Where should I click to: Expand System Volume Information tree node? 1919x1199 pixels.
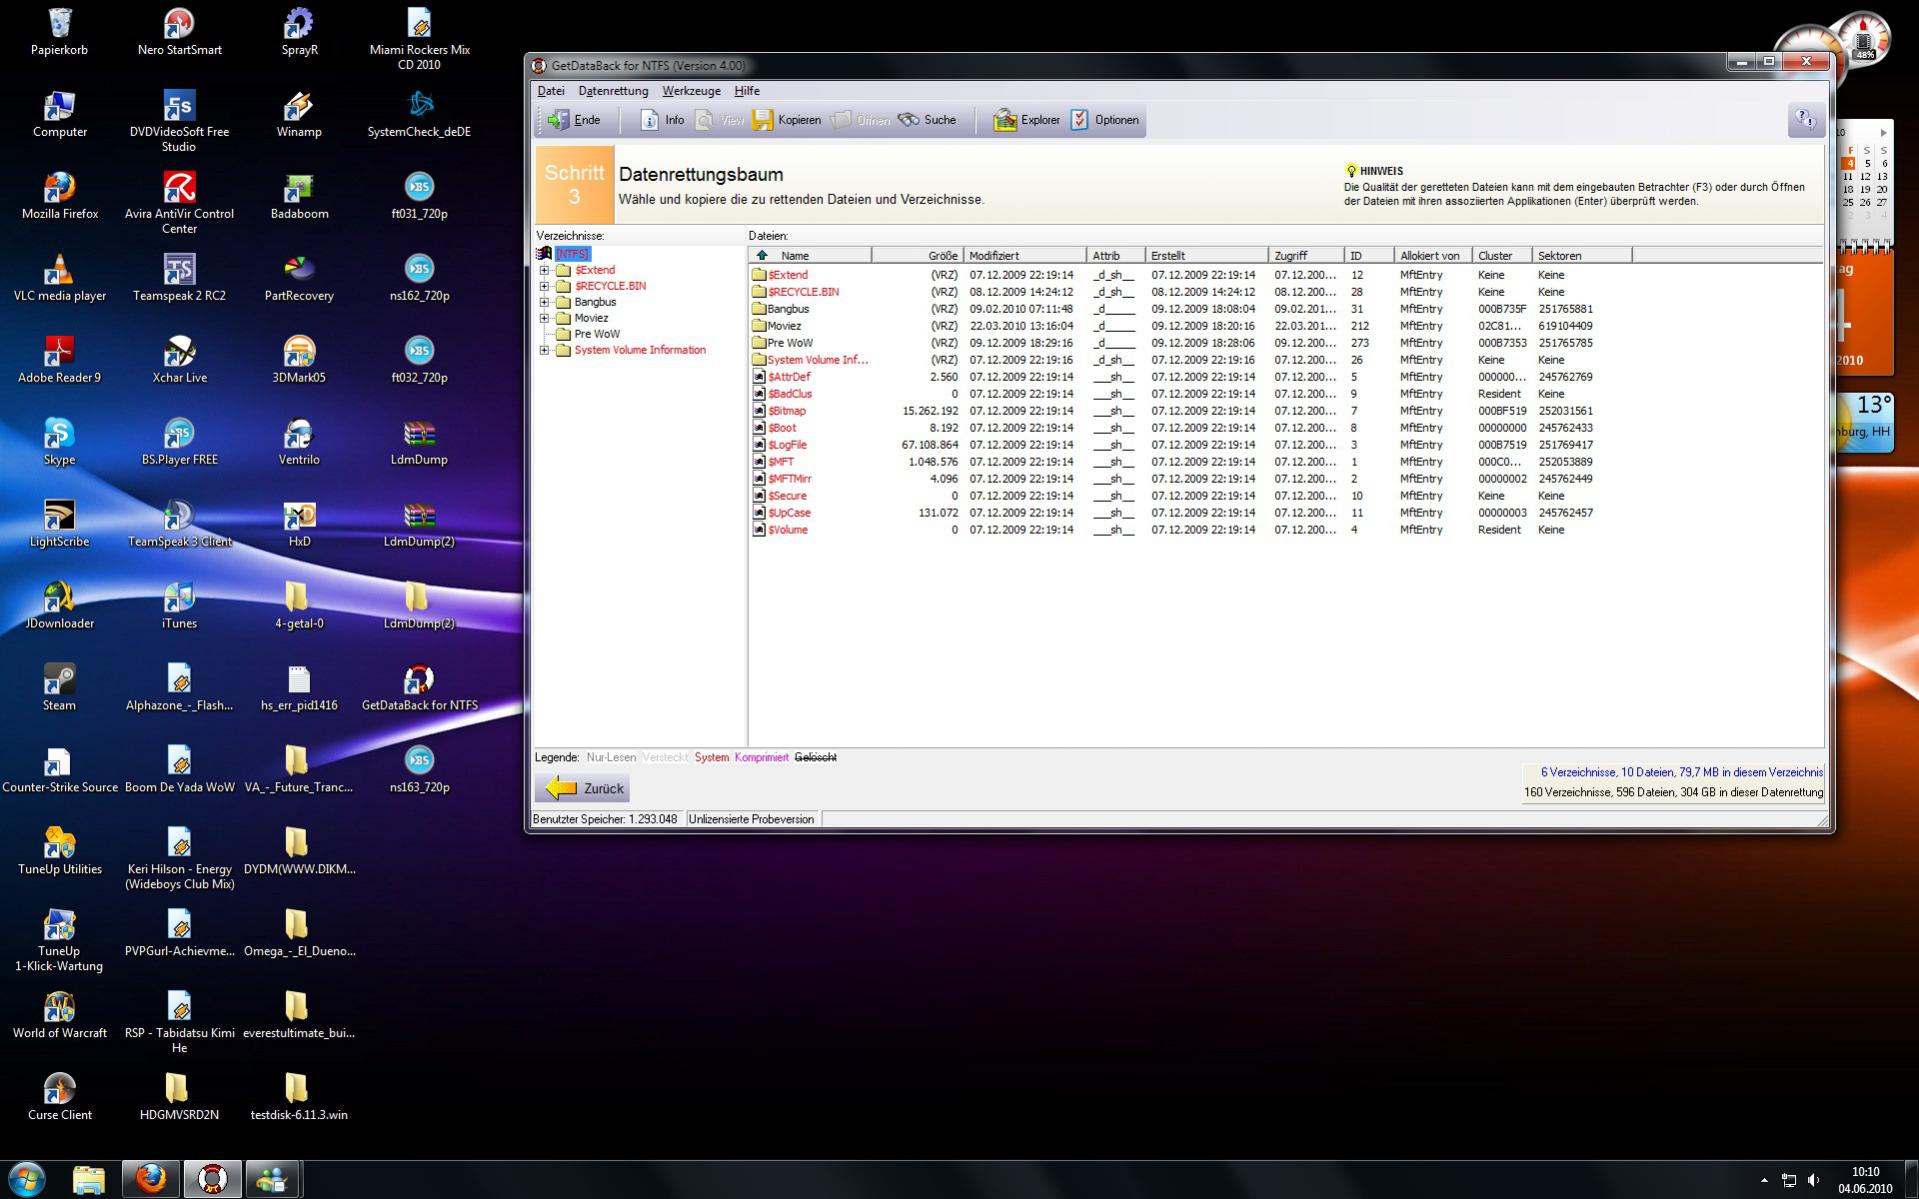tap(545, 350)
